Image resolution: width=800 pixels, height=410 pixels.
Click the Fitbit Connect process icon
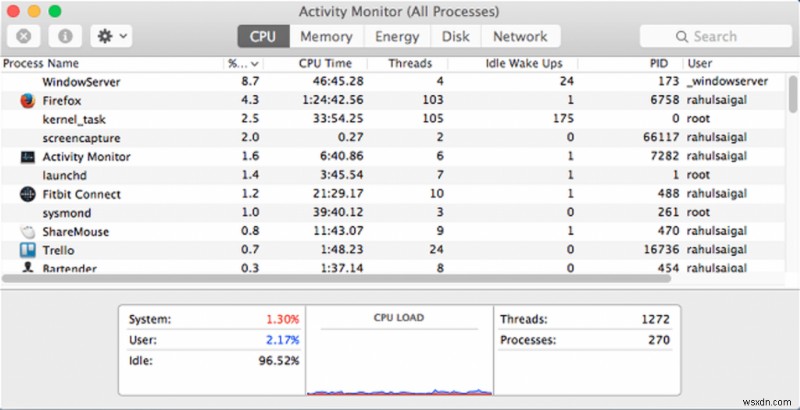pos(28,194)
